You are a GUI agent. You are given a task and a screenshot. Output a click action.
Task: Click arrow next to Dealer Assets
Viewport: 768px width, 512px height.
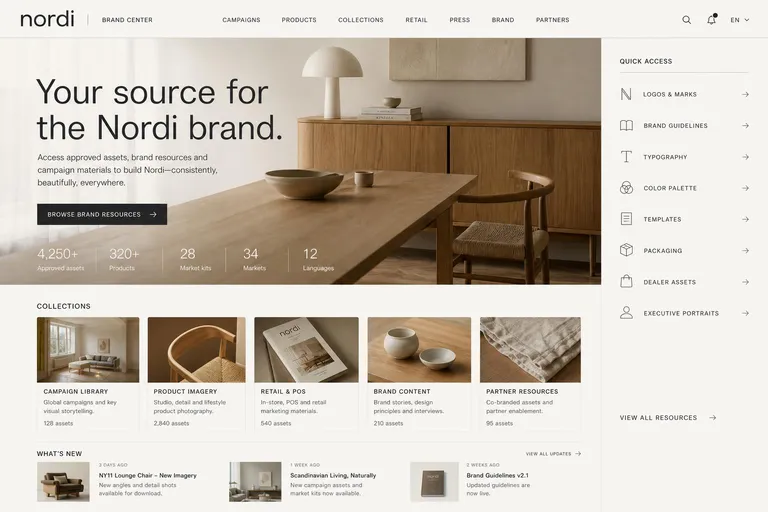(x=745, y=282)
